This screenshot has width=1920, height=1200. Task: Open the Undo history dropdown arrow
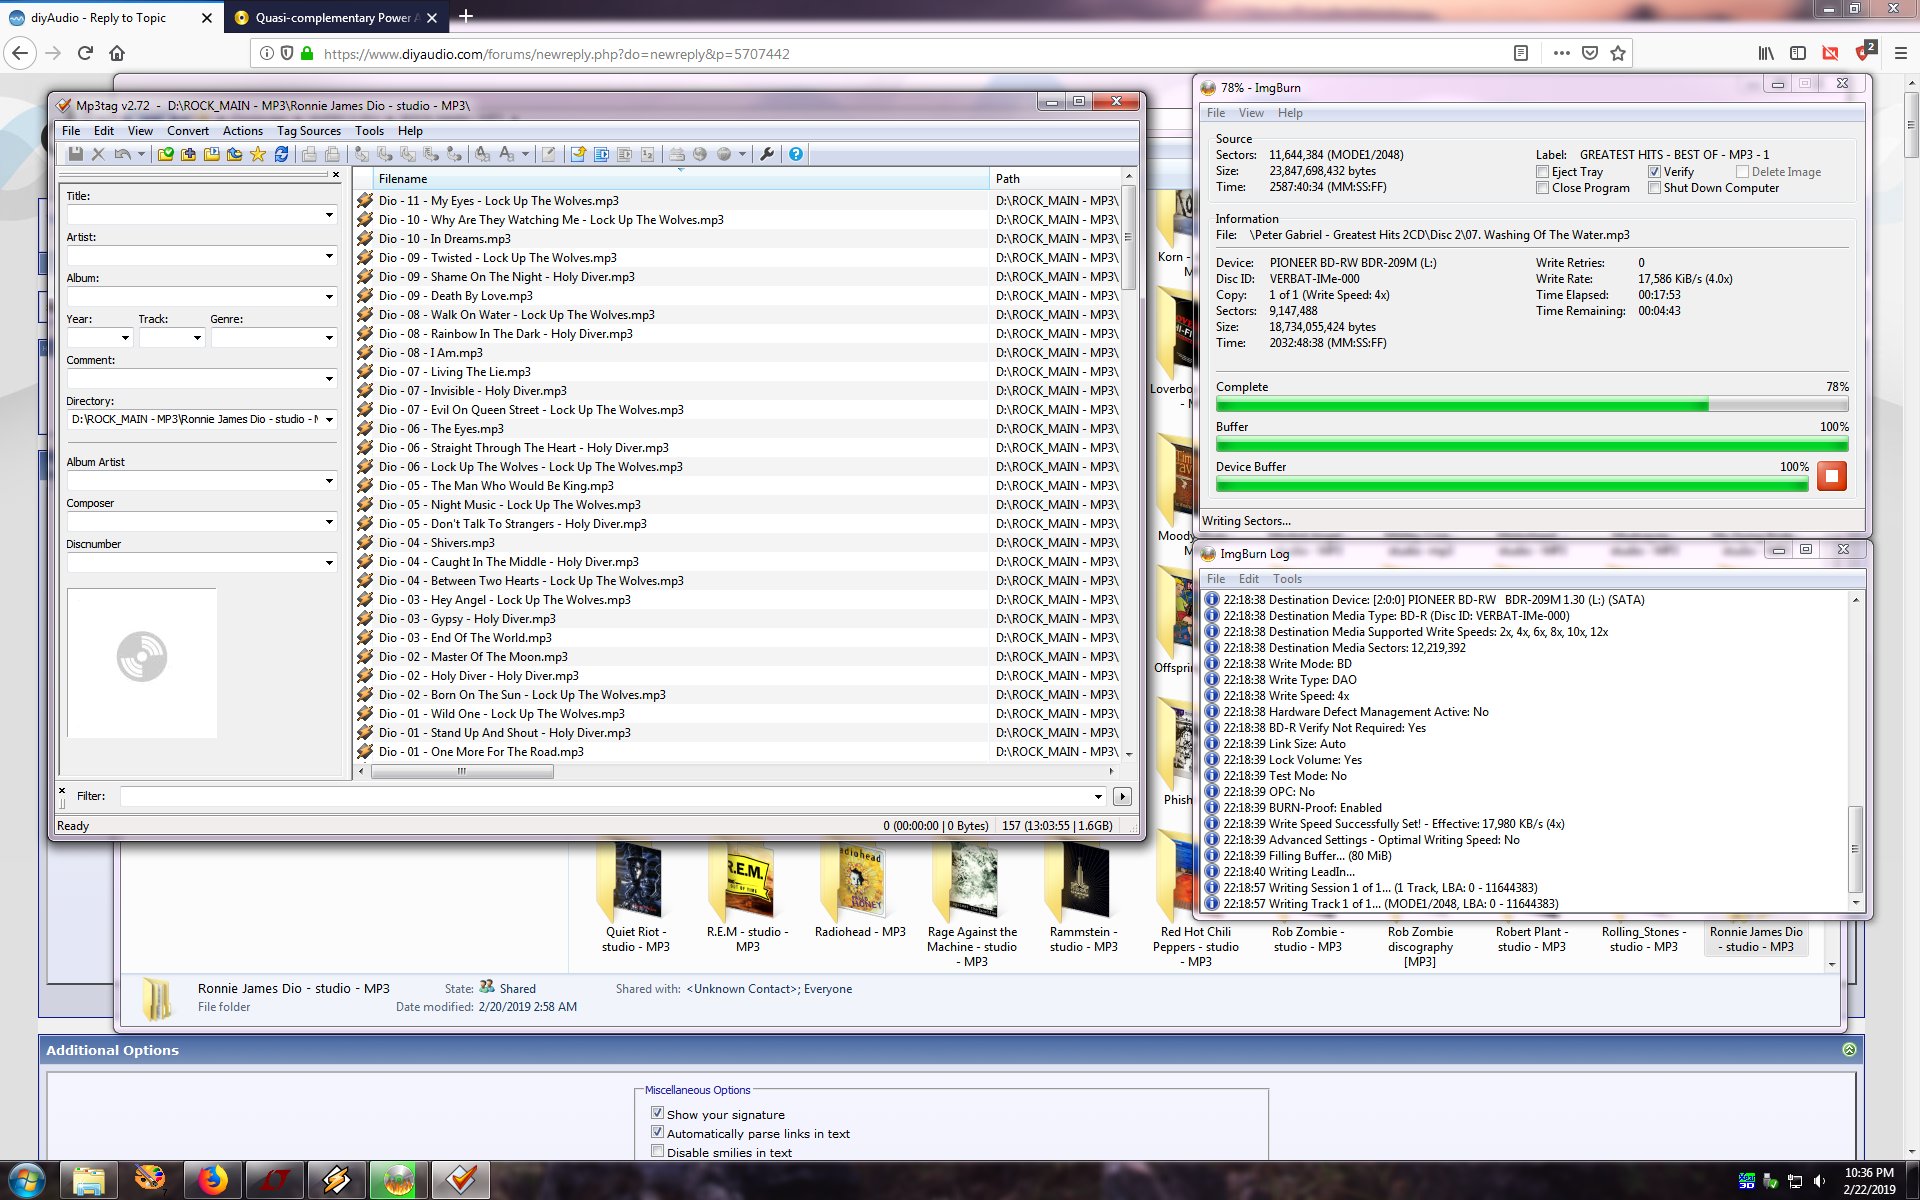[x=141, y=154]
